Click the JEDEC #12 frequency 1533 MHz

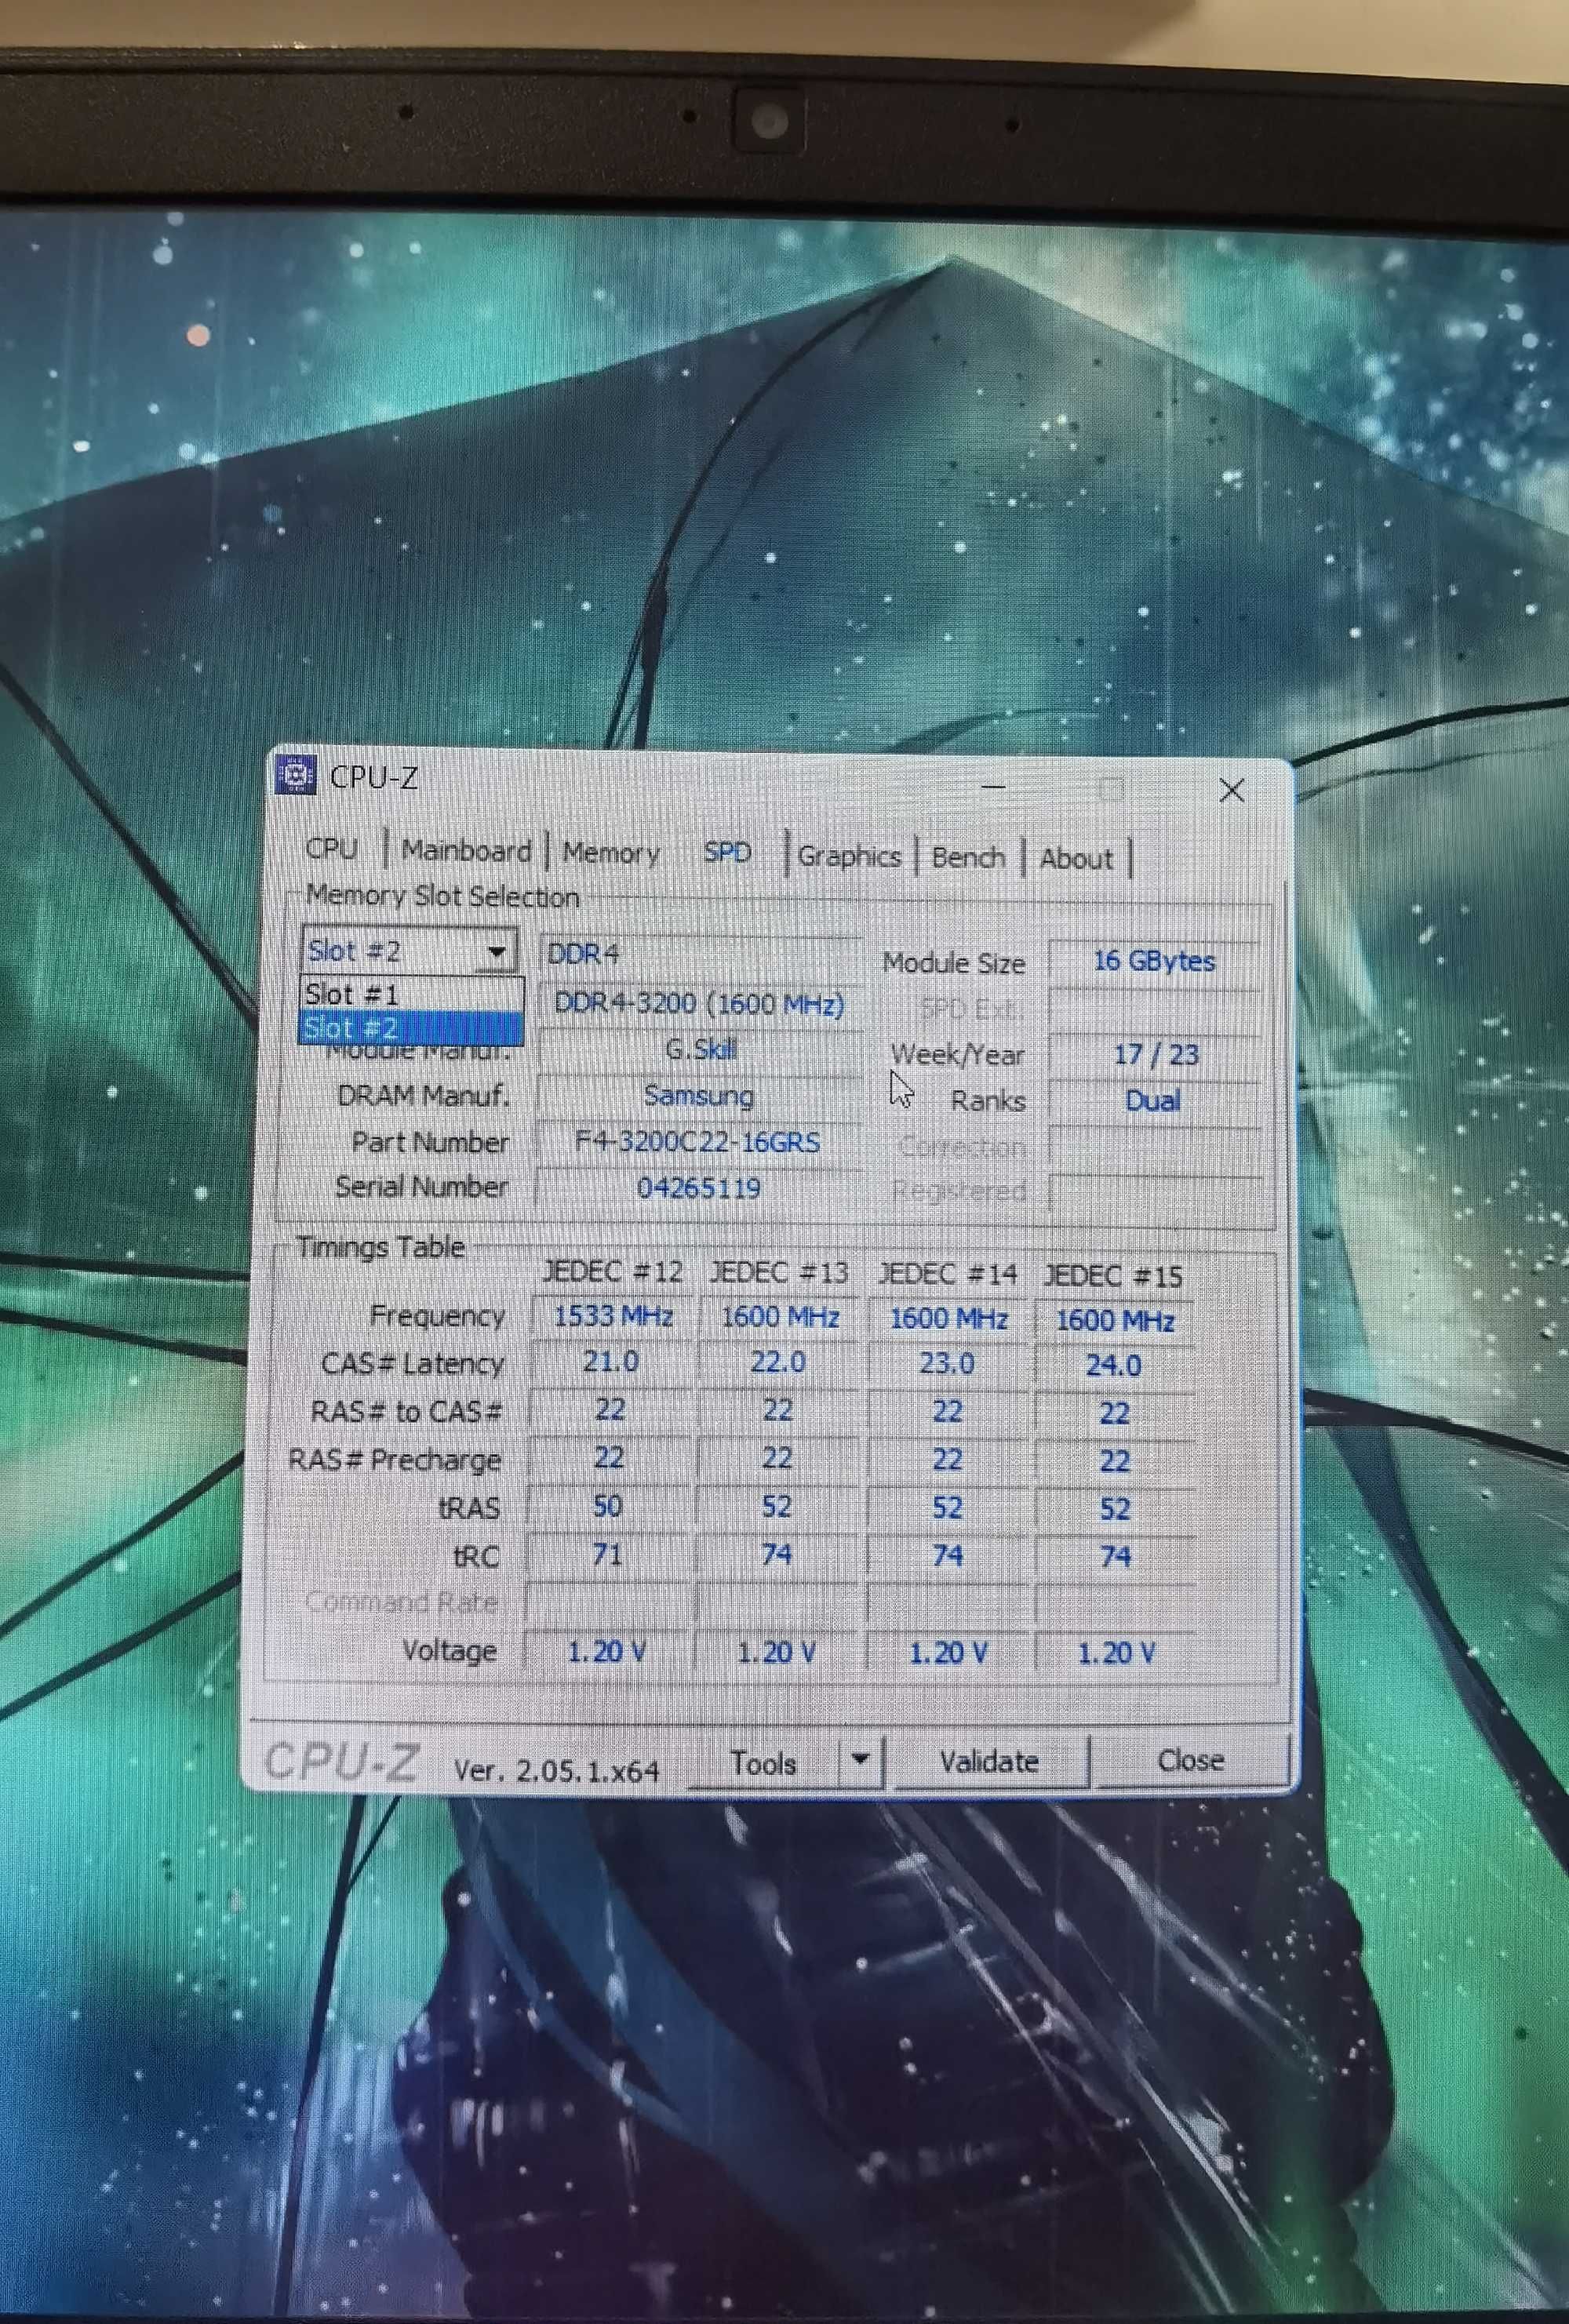(x=612, y=1315)
